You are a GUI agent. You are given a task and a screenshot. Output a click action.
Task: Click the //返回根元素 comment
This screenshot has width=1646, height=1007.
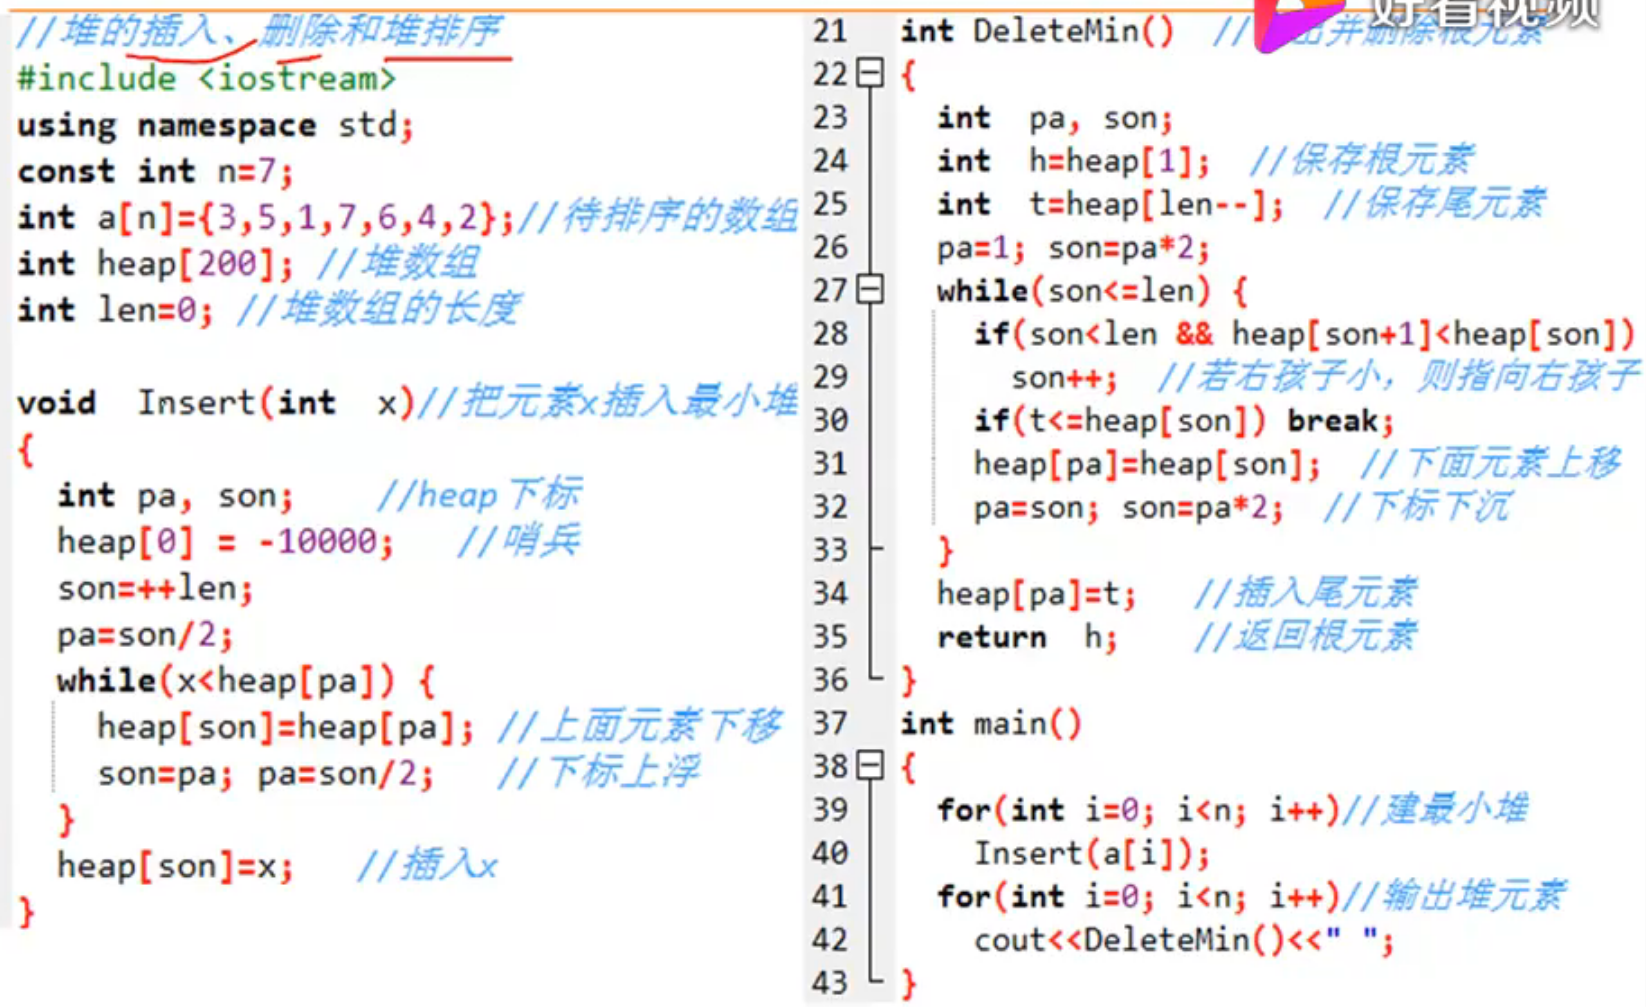coord(1305,636)
